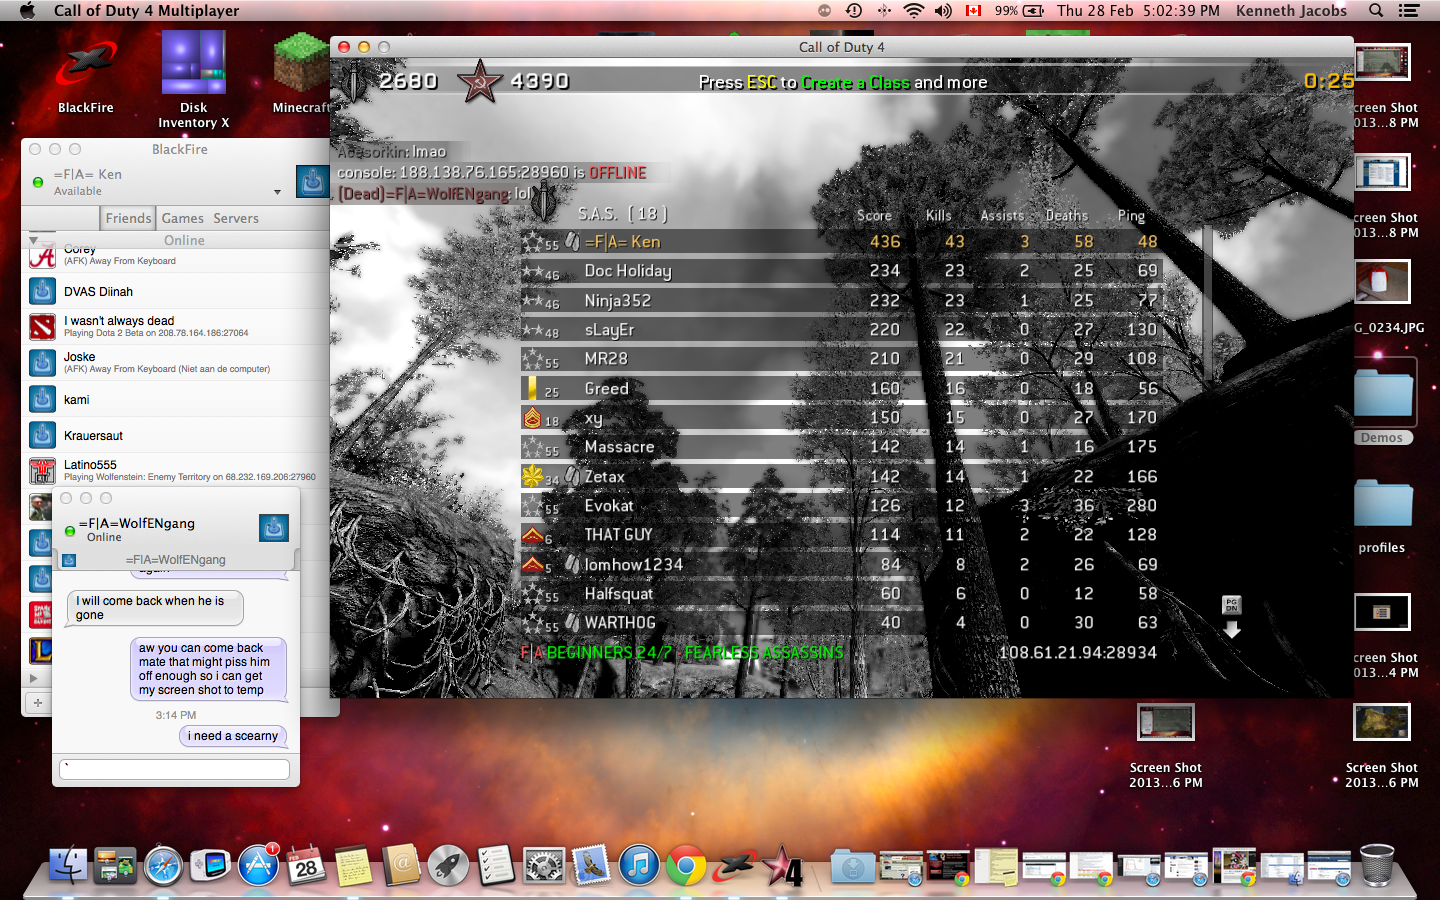Open Notification Center from the menu bar

click(1409, 11)
